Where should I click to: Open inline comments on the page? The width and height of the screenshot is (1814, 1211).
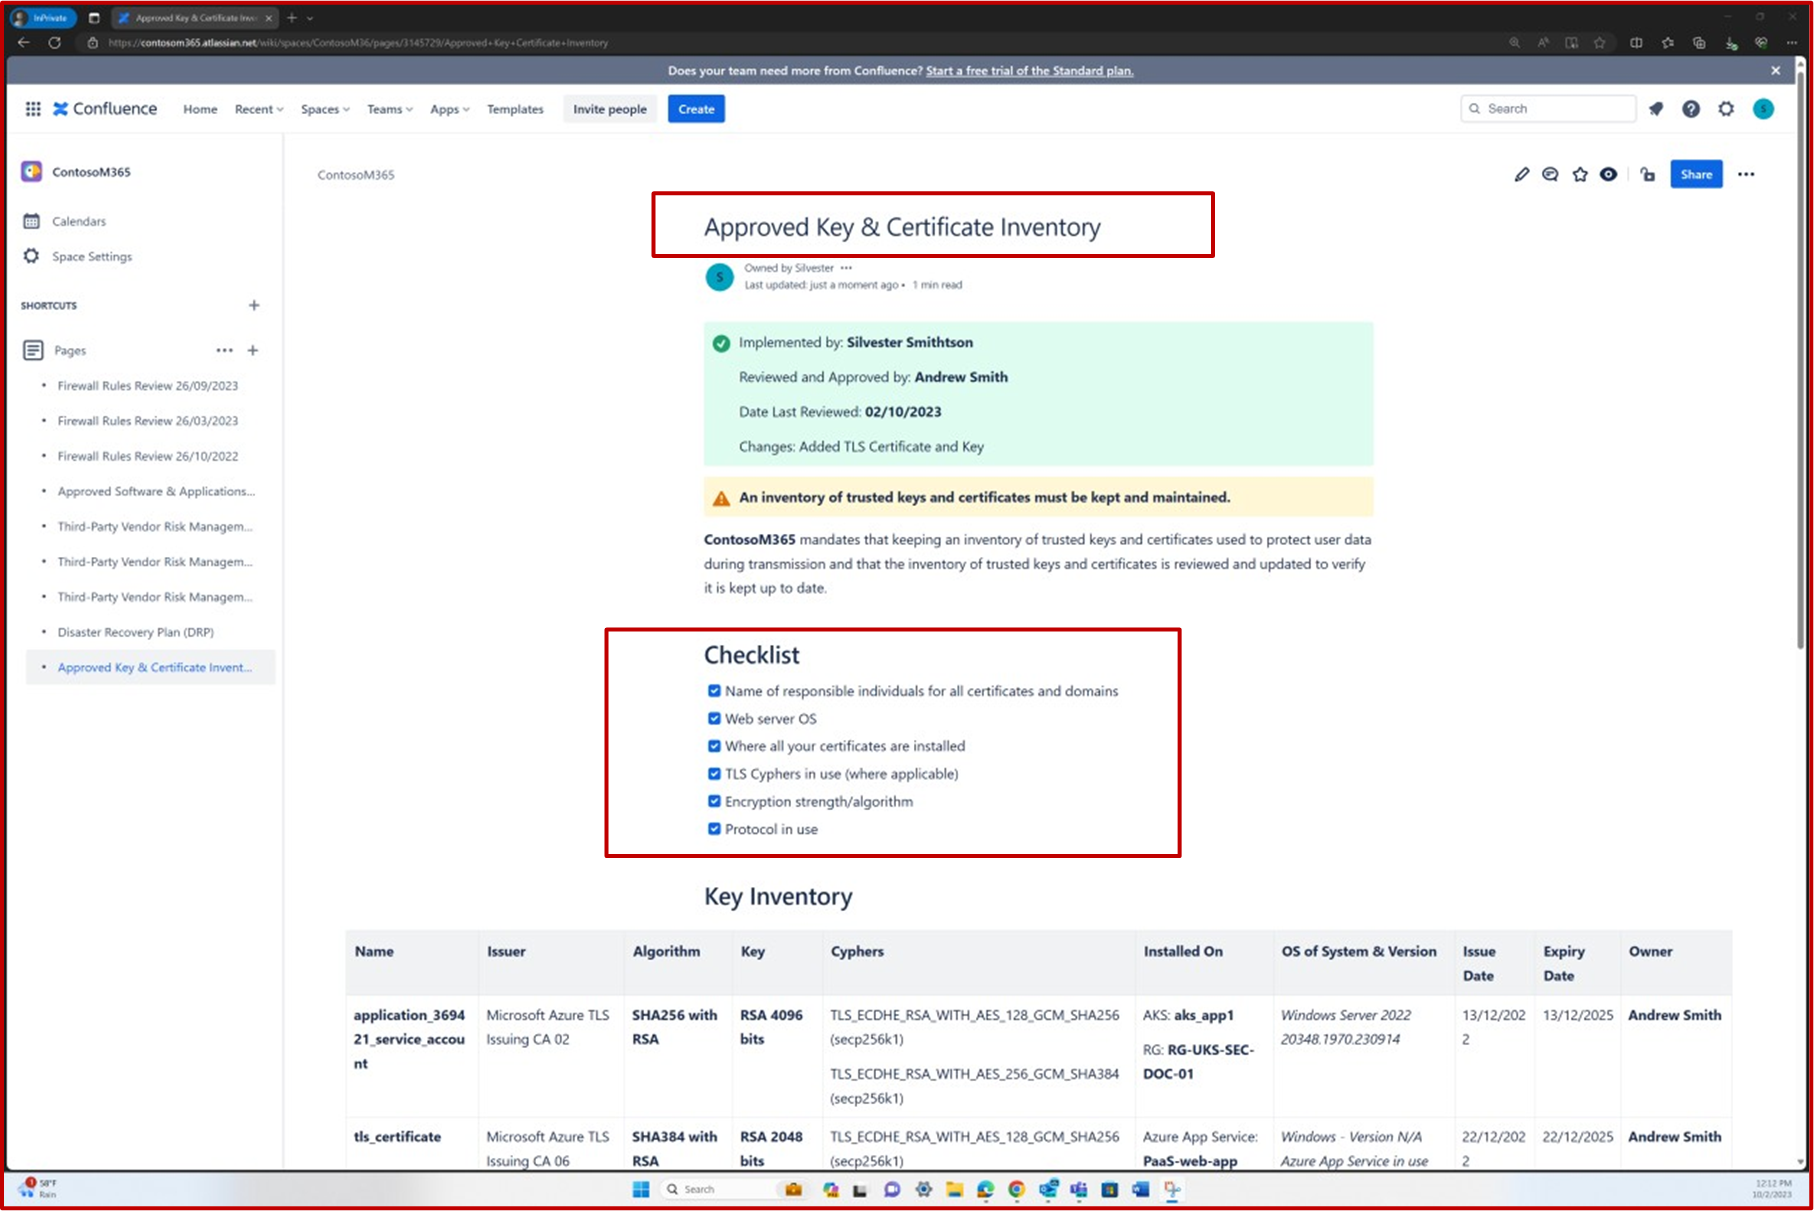click(1550, 174)
